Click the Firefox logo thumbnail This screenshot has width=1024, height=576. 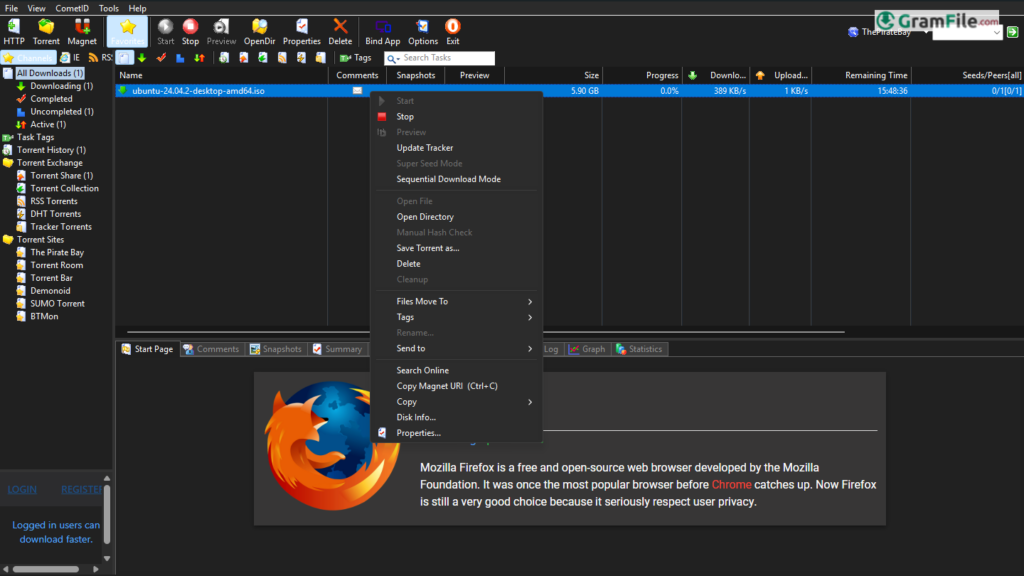click(333, 445)
